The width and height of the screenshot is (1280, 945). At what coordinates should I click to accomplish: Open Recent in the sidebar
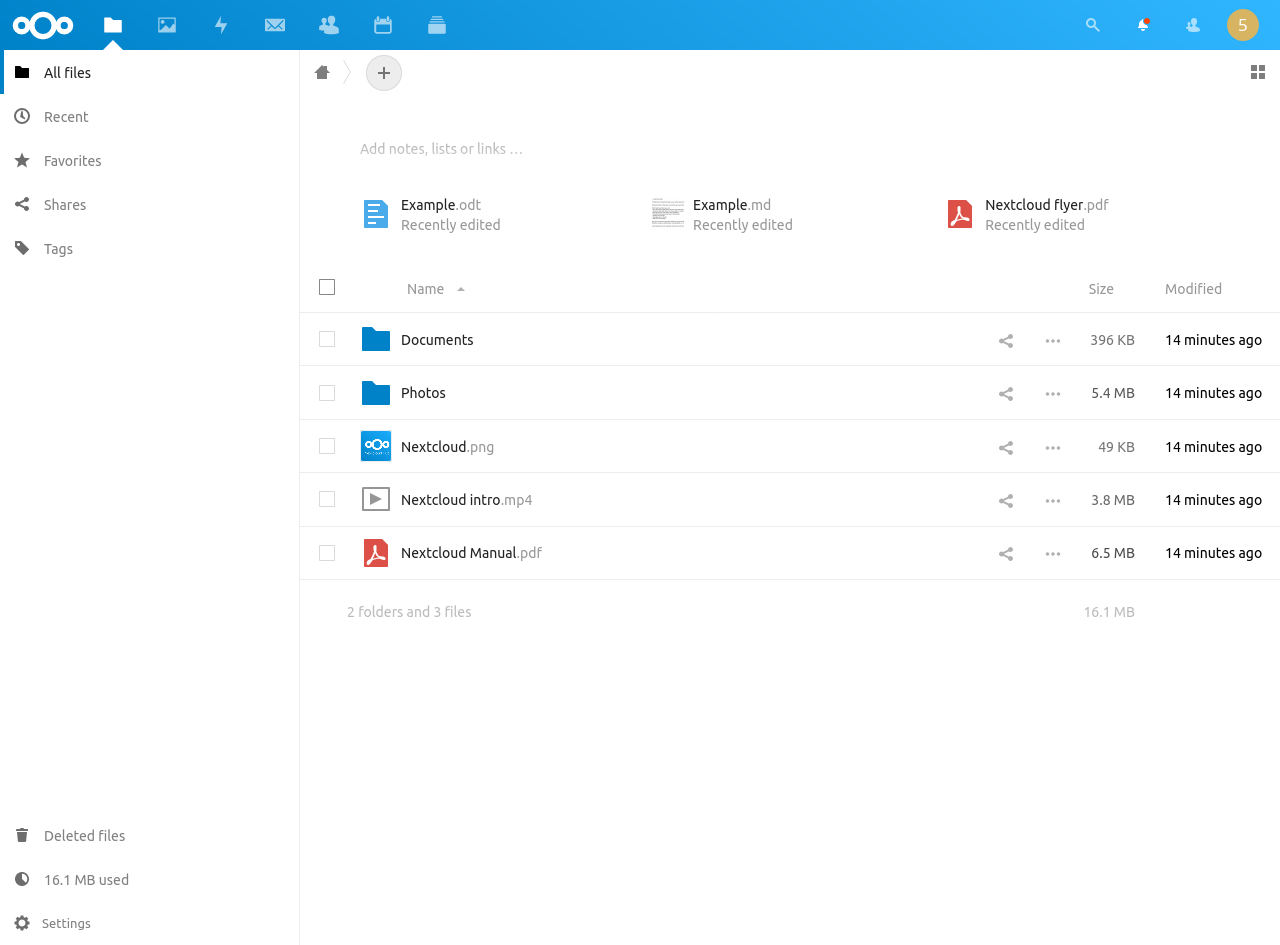point(150,117)
